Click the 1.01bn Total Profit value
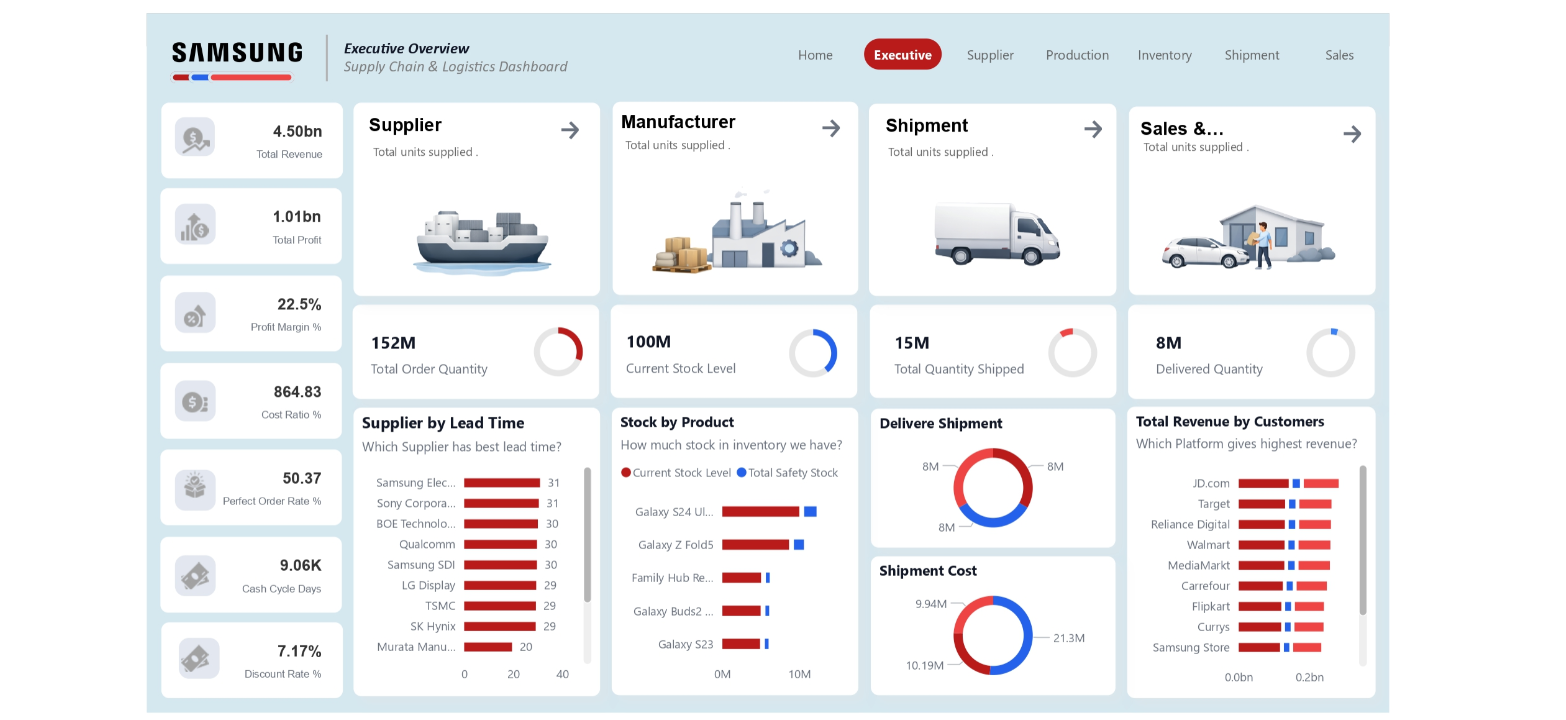Viewport: 1566px width, 720px height. [298, 217]
